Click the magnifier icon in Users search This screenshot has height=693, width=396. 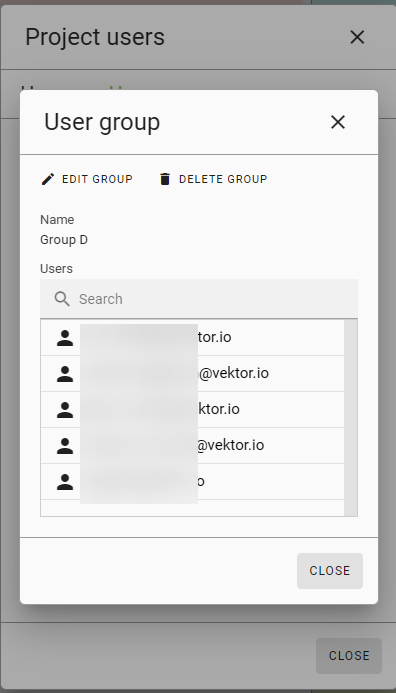[x=62, y=299]
